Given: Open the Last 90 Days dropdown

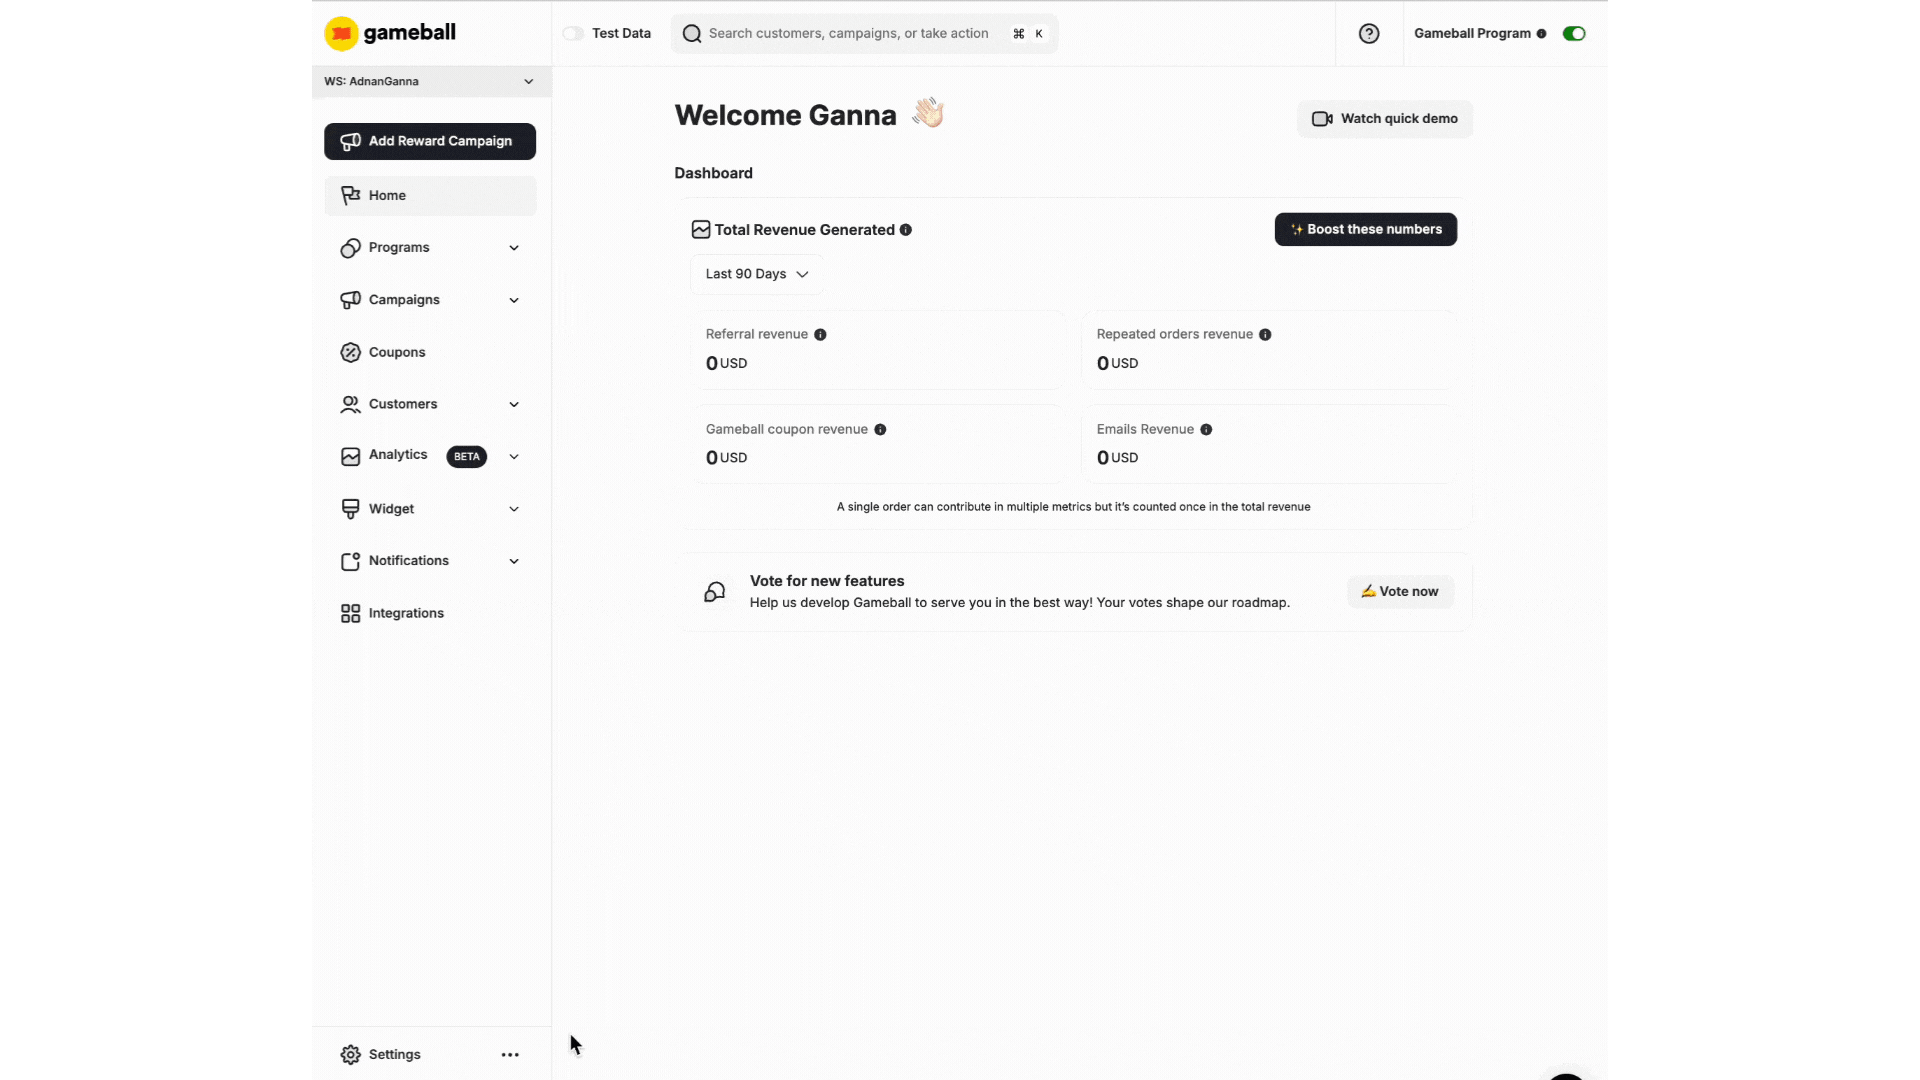Looking at the screenshot, I should (x=756, y=274).
